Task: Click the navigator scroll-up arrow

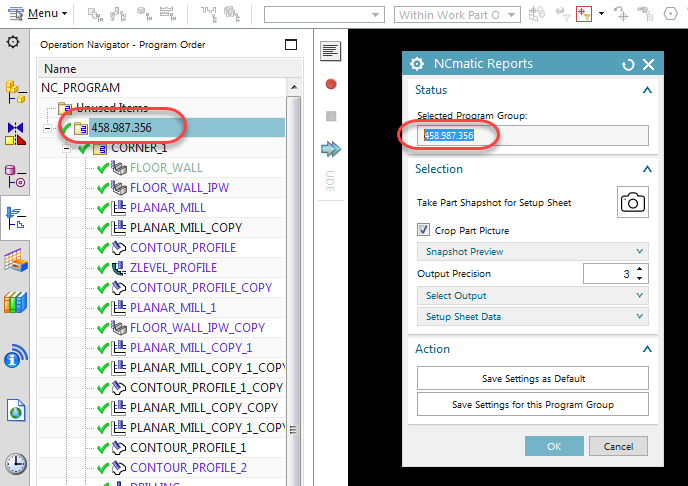Action: (294, 87)
